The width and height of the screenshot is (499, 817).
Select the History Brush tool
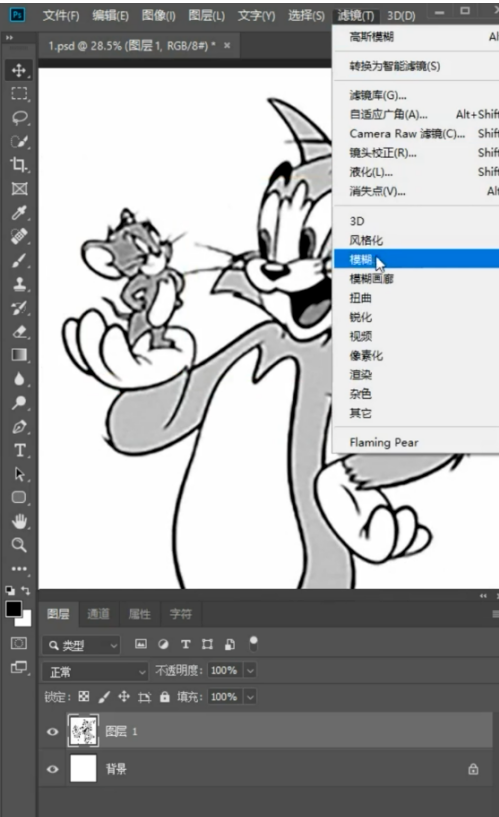point(19,307)
